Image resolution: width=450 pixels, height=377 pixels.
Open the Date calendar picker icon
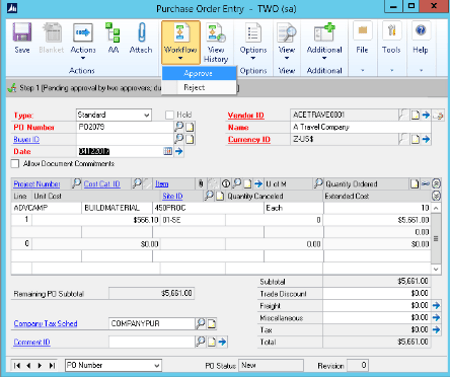click(x=168, y=151)
